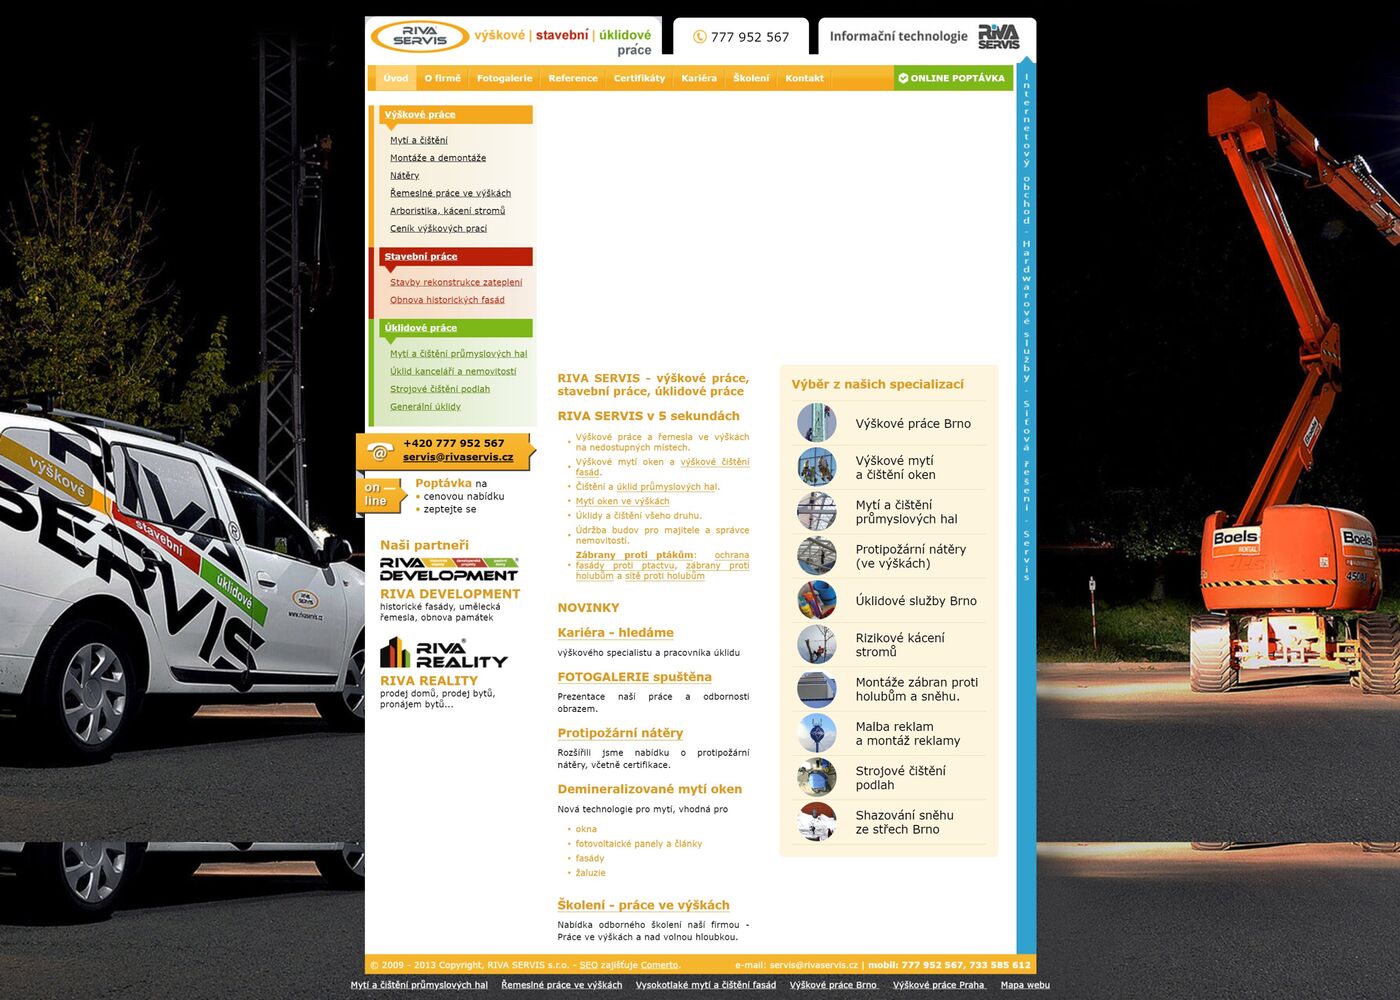Click the servis@rivaservis.cz email link in sidebar
The image size is (1400, 1000).
[458, 457]
